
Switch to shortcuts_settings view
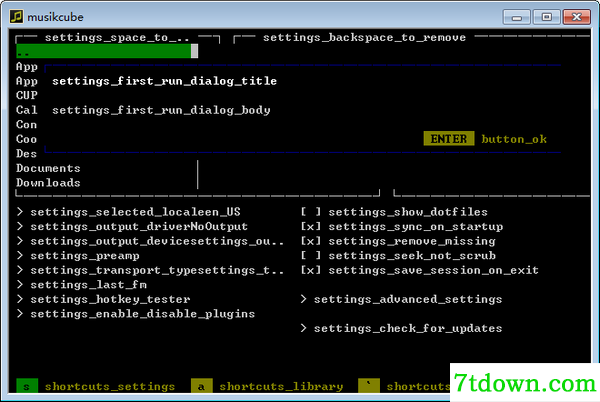click(x=110, y=386)
